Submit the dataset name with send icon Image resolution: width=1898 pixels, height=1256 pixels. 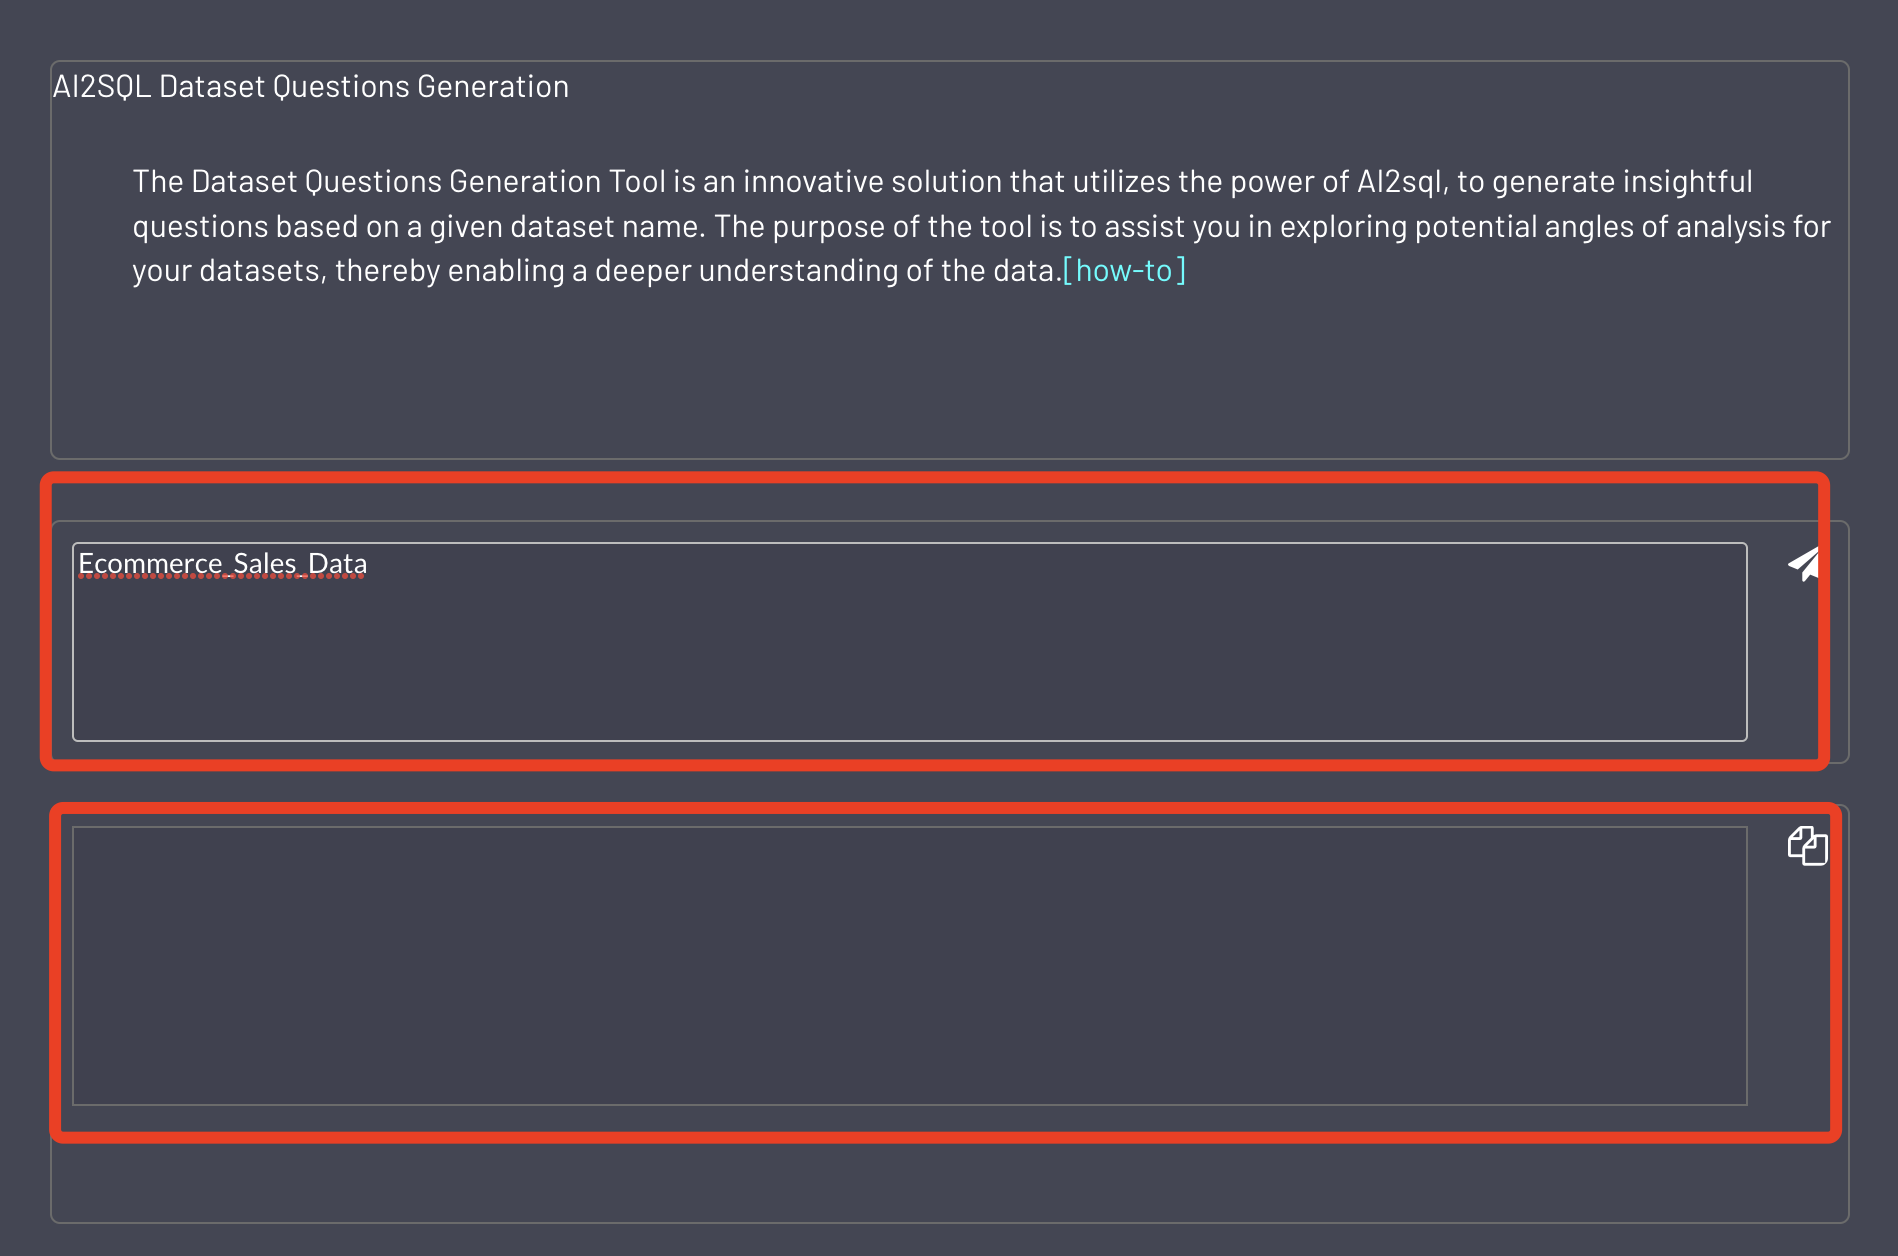(x=1804, y=564)
